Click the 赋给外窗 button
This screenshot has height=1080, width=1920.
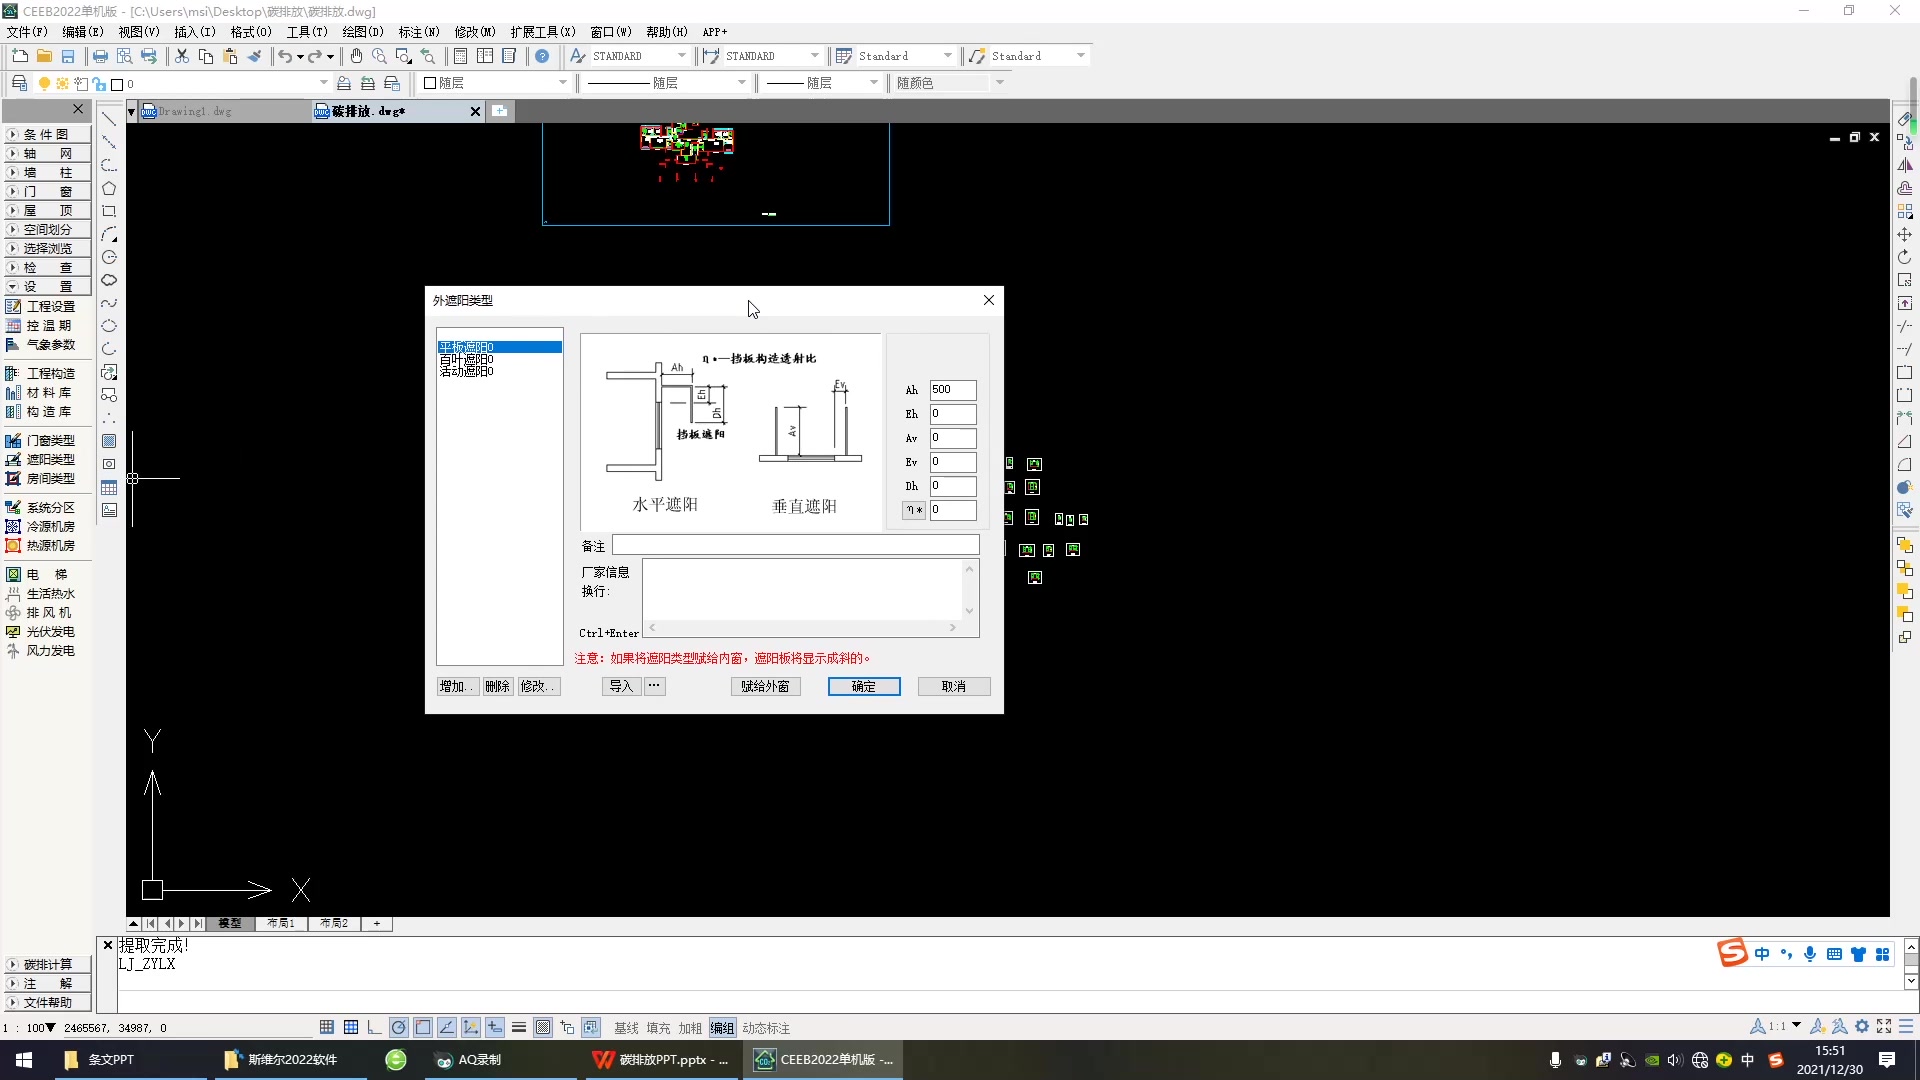pos(765,687)
